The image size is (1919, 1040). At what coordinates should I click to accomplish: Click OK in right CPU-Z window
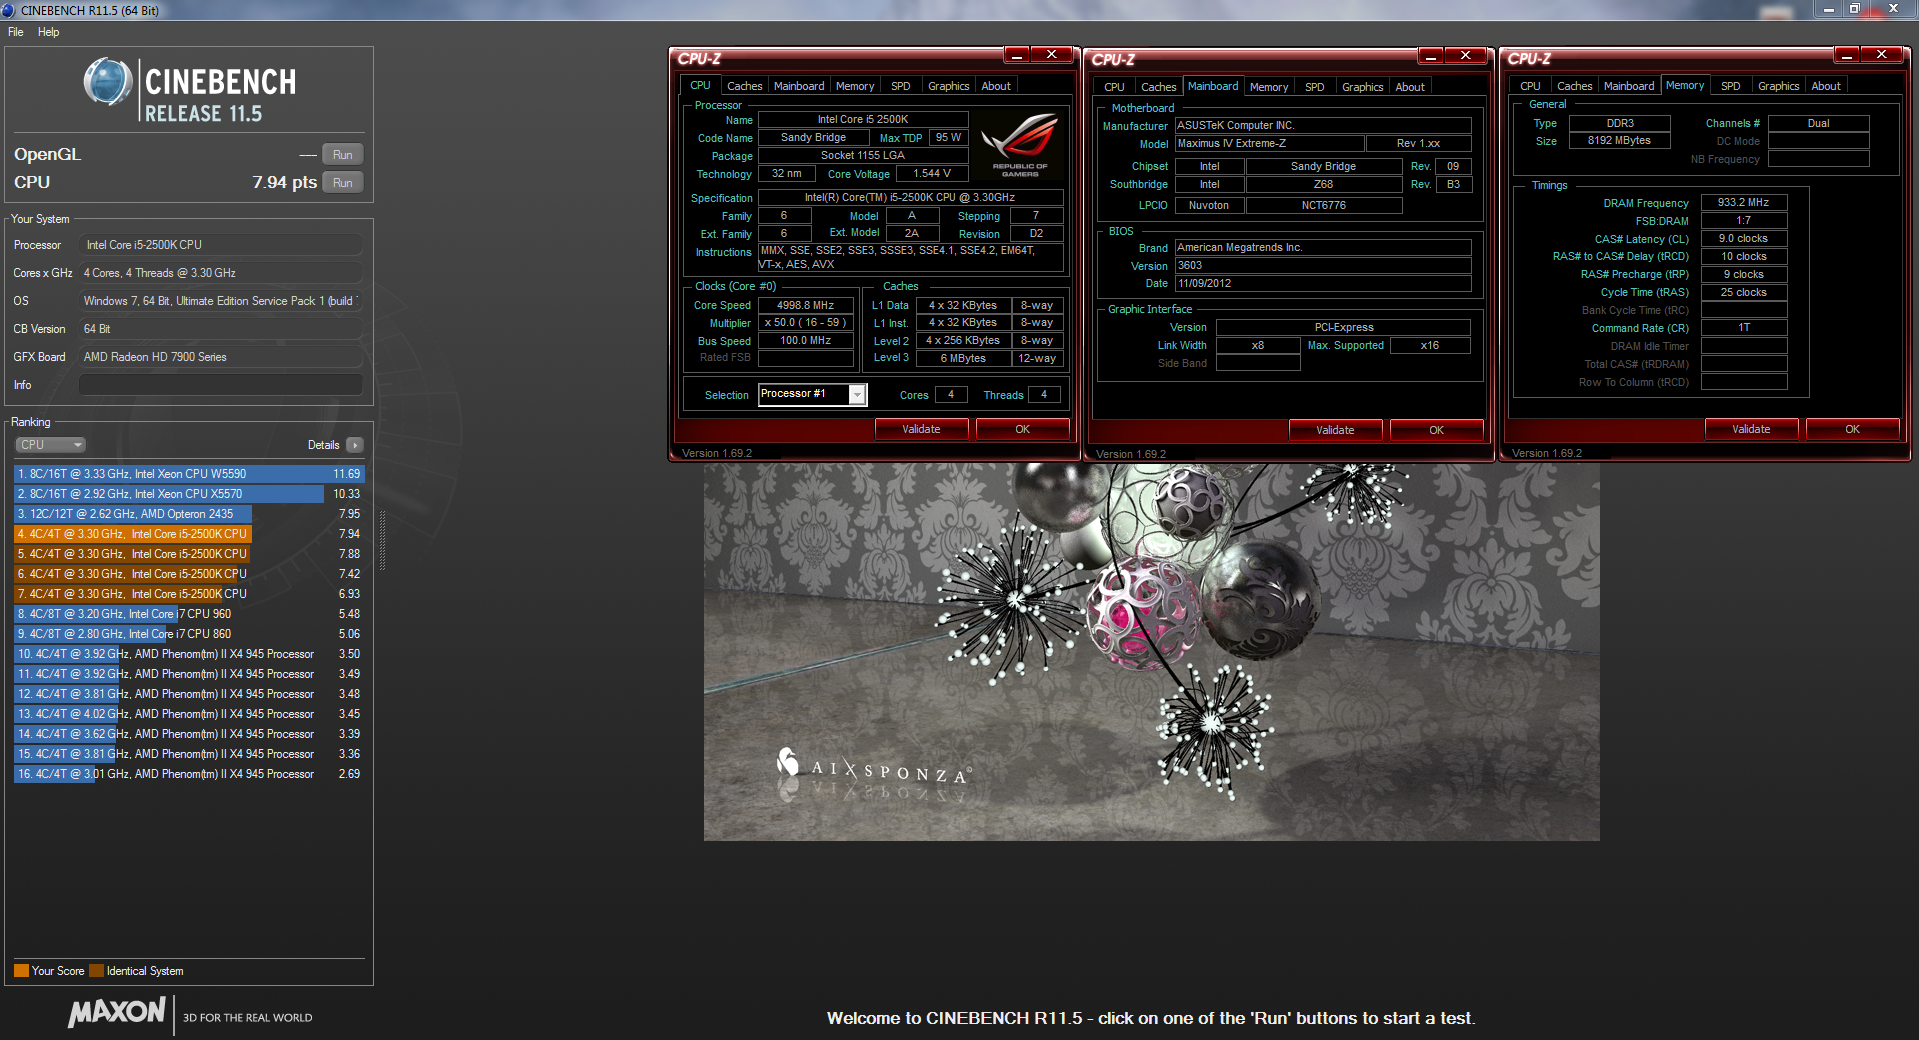click(1852, 429)
